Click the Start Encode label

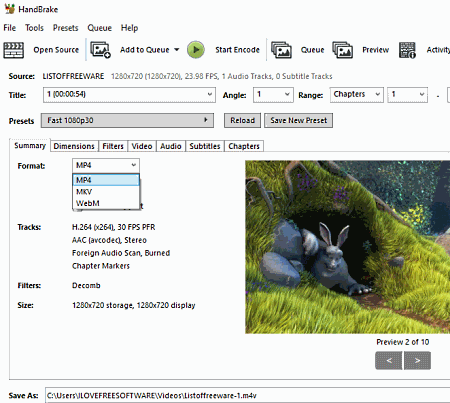pyautogui.click(x=237, y=50)
